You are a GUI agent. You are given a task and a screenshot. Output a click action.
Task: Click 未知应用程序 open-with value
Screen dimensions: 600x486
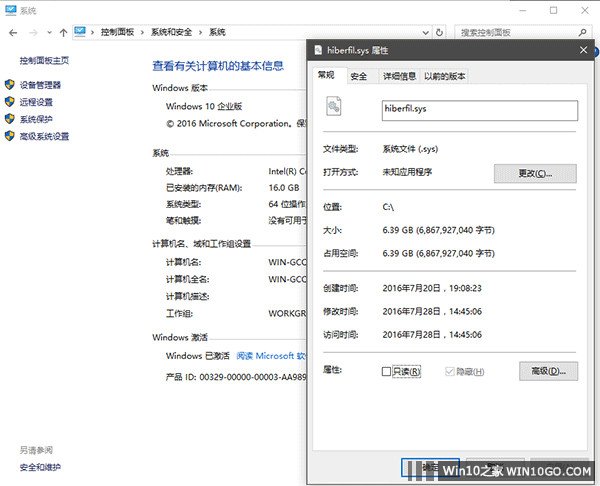point(407,172)
